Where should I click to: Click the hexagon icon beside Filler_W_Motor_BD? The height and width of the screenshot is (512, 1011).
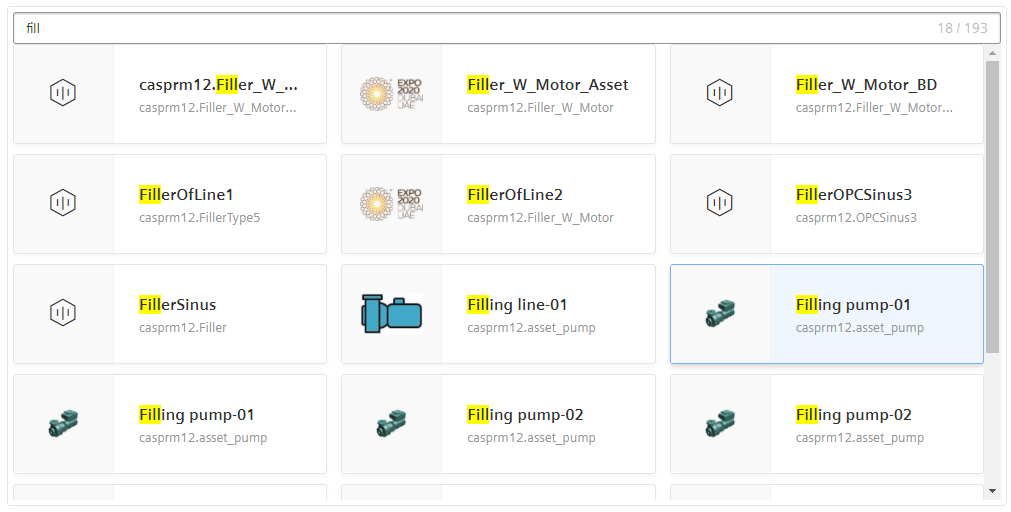point(720,92)
